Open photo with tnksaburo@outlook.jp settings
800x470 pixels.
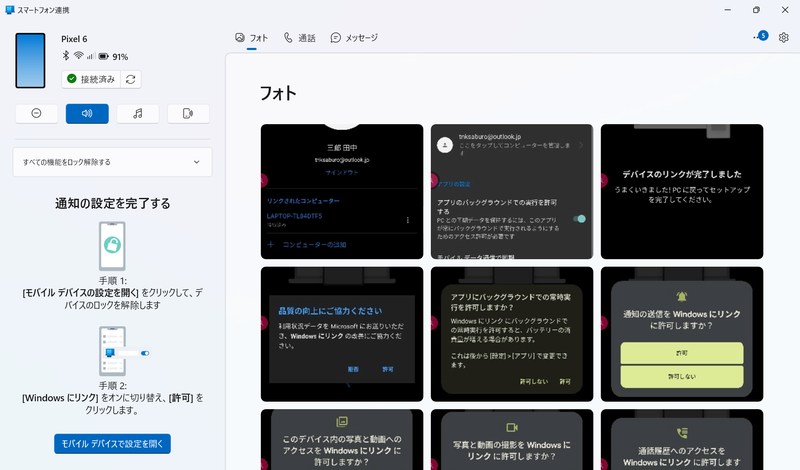pyautogui.click(x=512, y=191)
